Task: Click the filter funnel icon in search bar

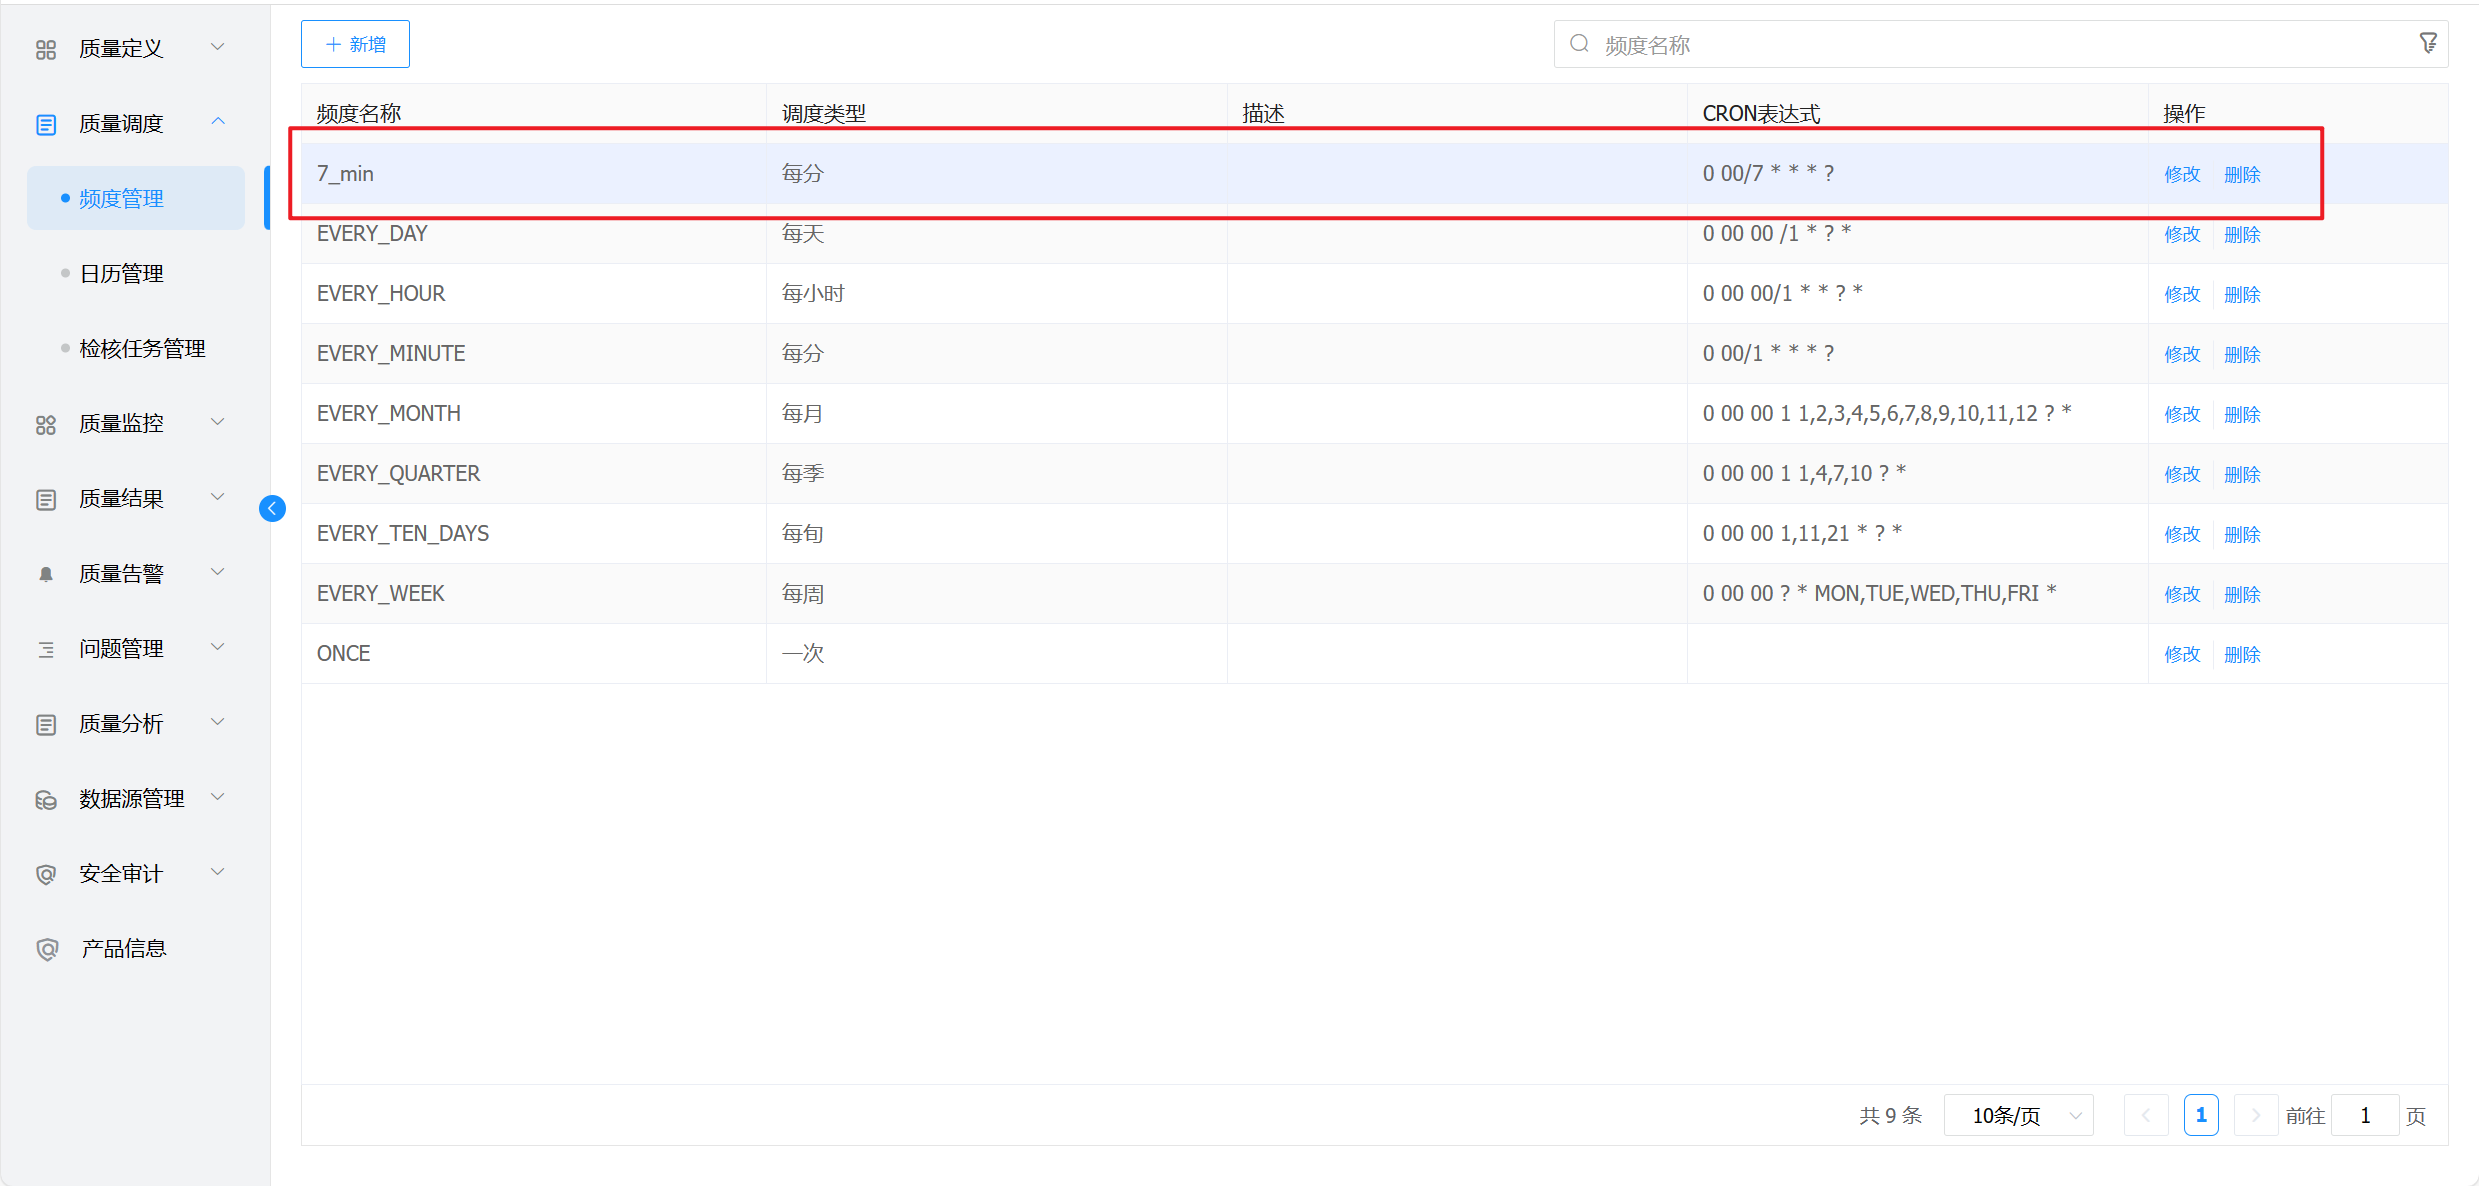Action: (x=2428, y=43)
